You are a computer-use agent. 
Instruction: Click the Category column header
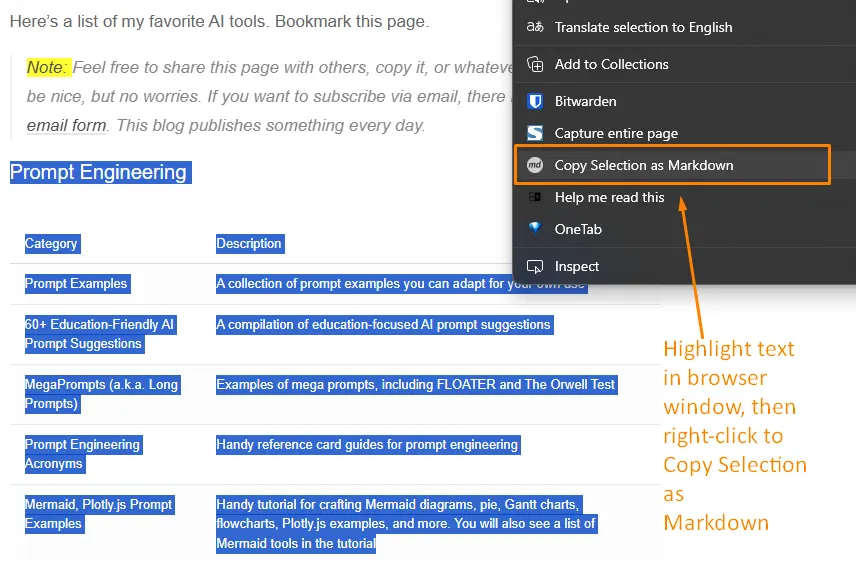coord(52,244)
